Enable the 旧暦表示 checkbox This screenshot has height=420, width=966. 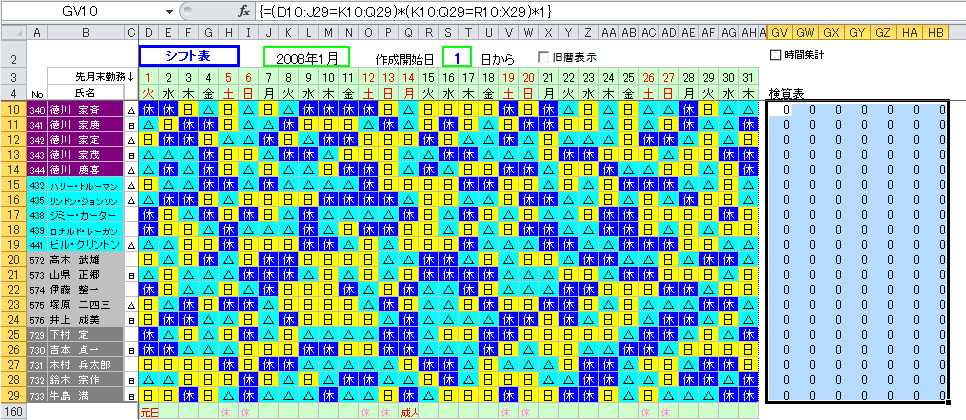click(x=545, y=57)
